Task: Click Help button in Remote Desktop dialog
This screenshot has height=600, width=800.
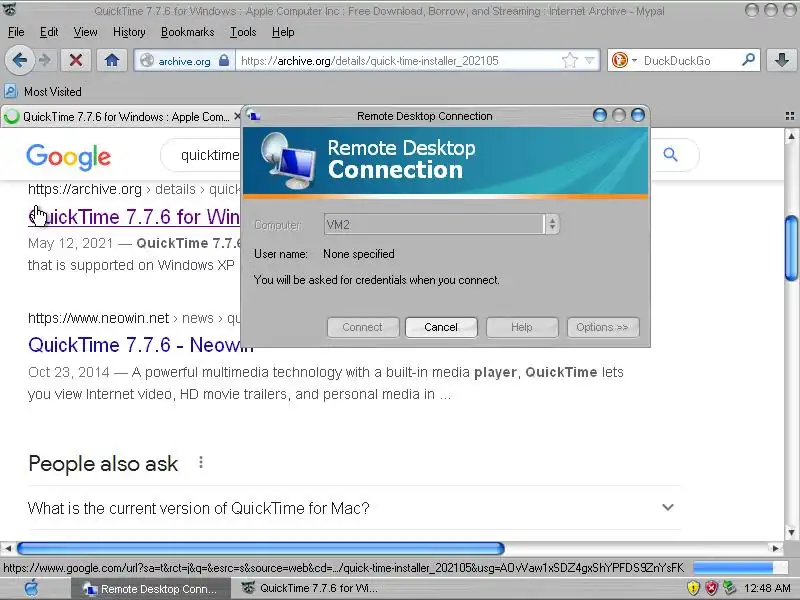Action: 522,327
